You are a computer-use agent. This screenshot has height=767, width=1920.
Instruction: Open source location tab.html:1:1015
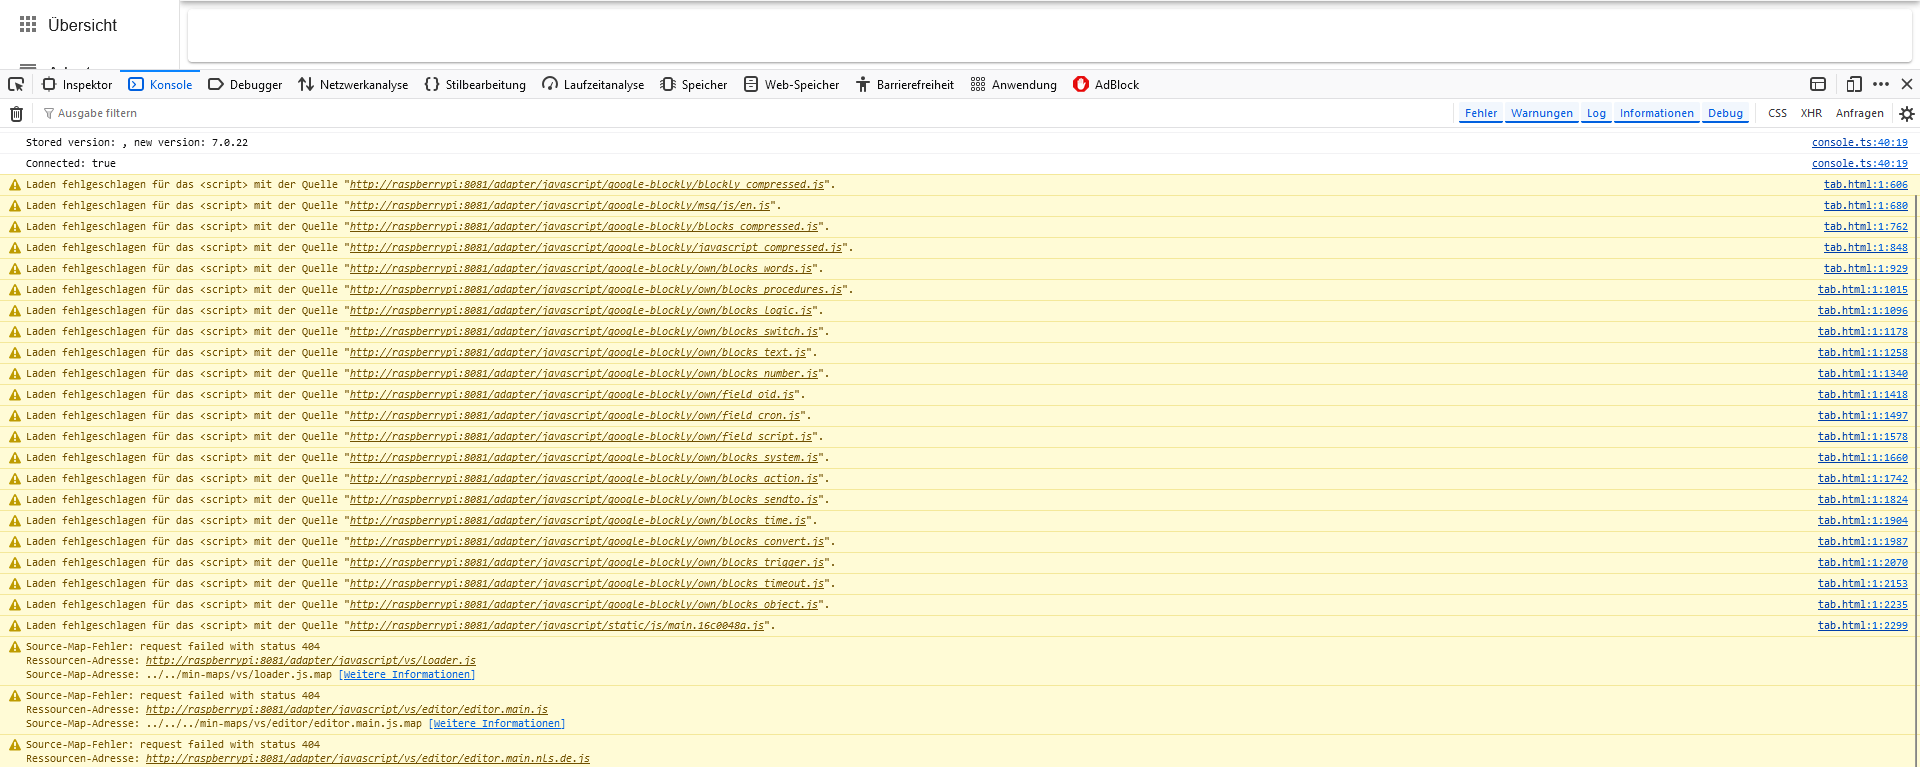click(x=1863, y=290)
